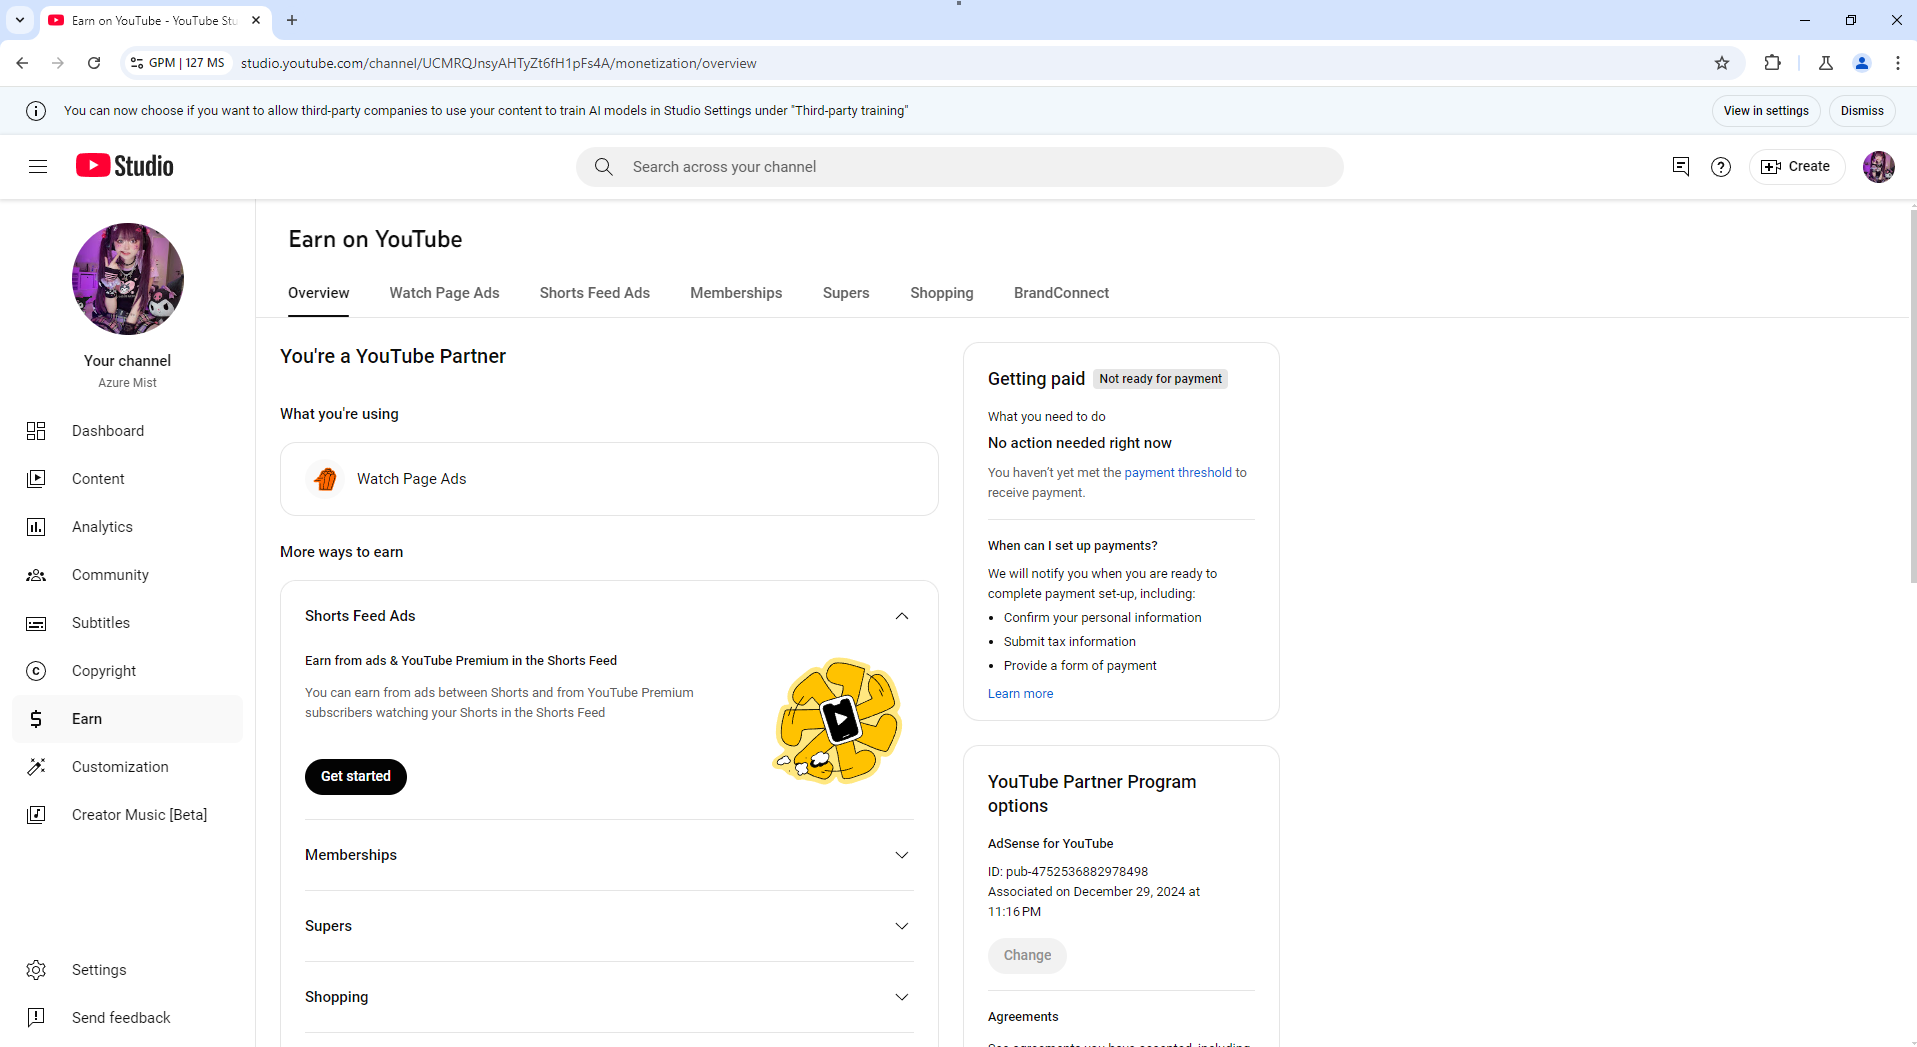
Task: Click the Watch Page Ads orange icon
Action: point(325,479)
